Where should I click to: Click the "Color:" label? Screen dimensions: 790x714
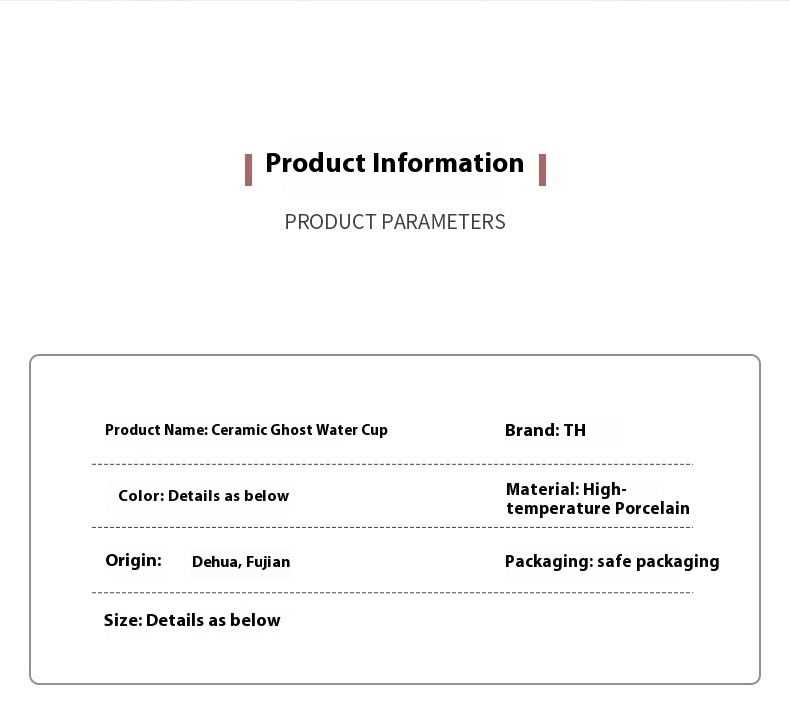click(x=141, y=496)
